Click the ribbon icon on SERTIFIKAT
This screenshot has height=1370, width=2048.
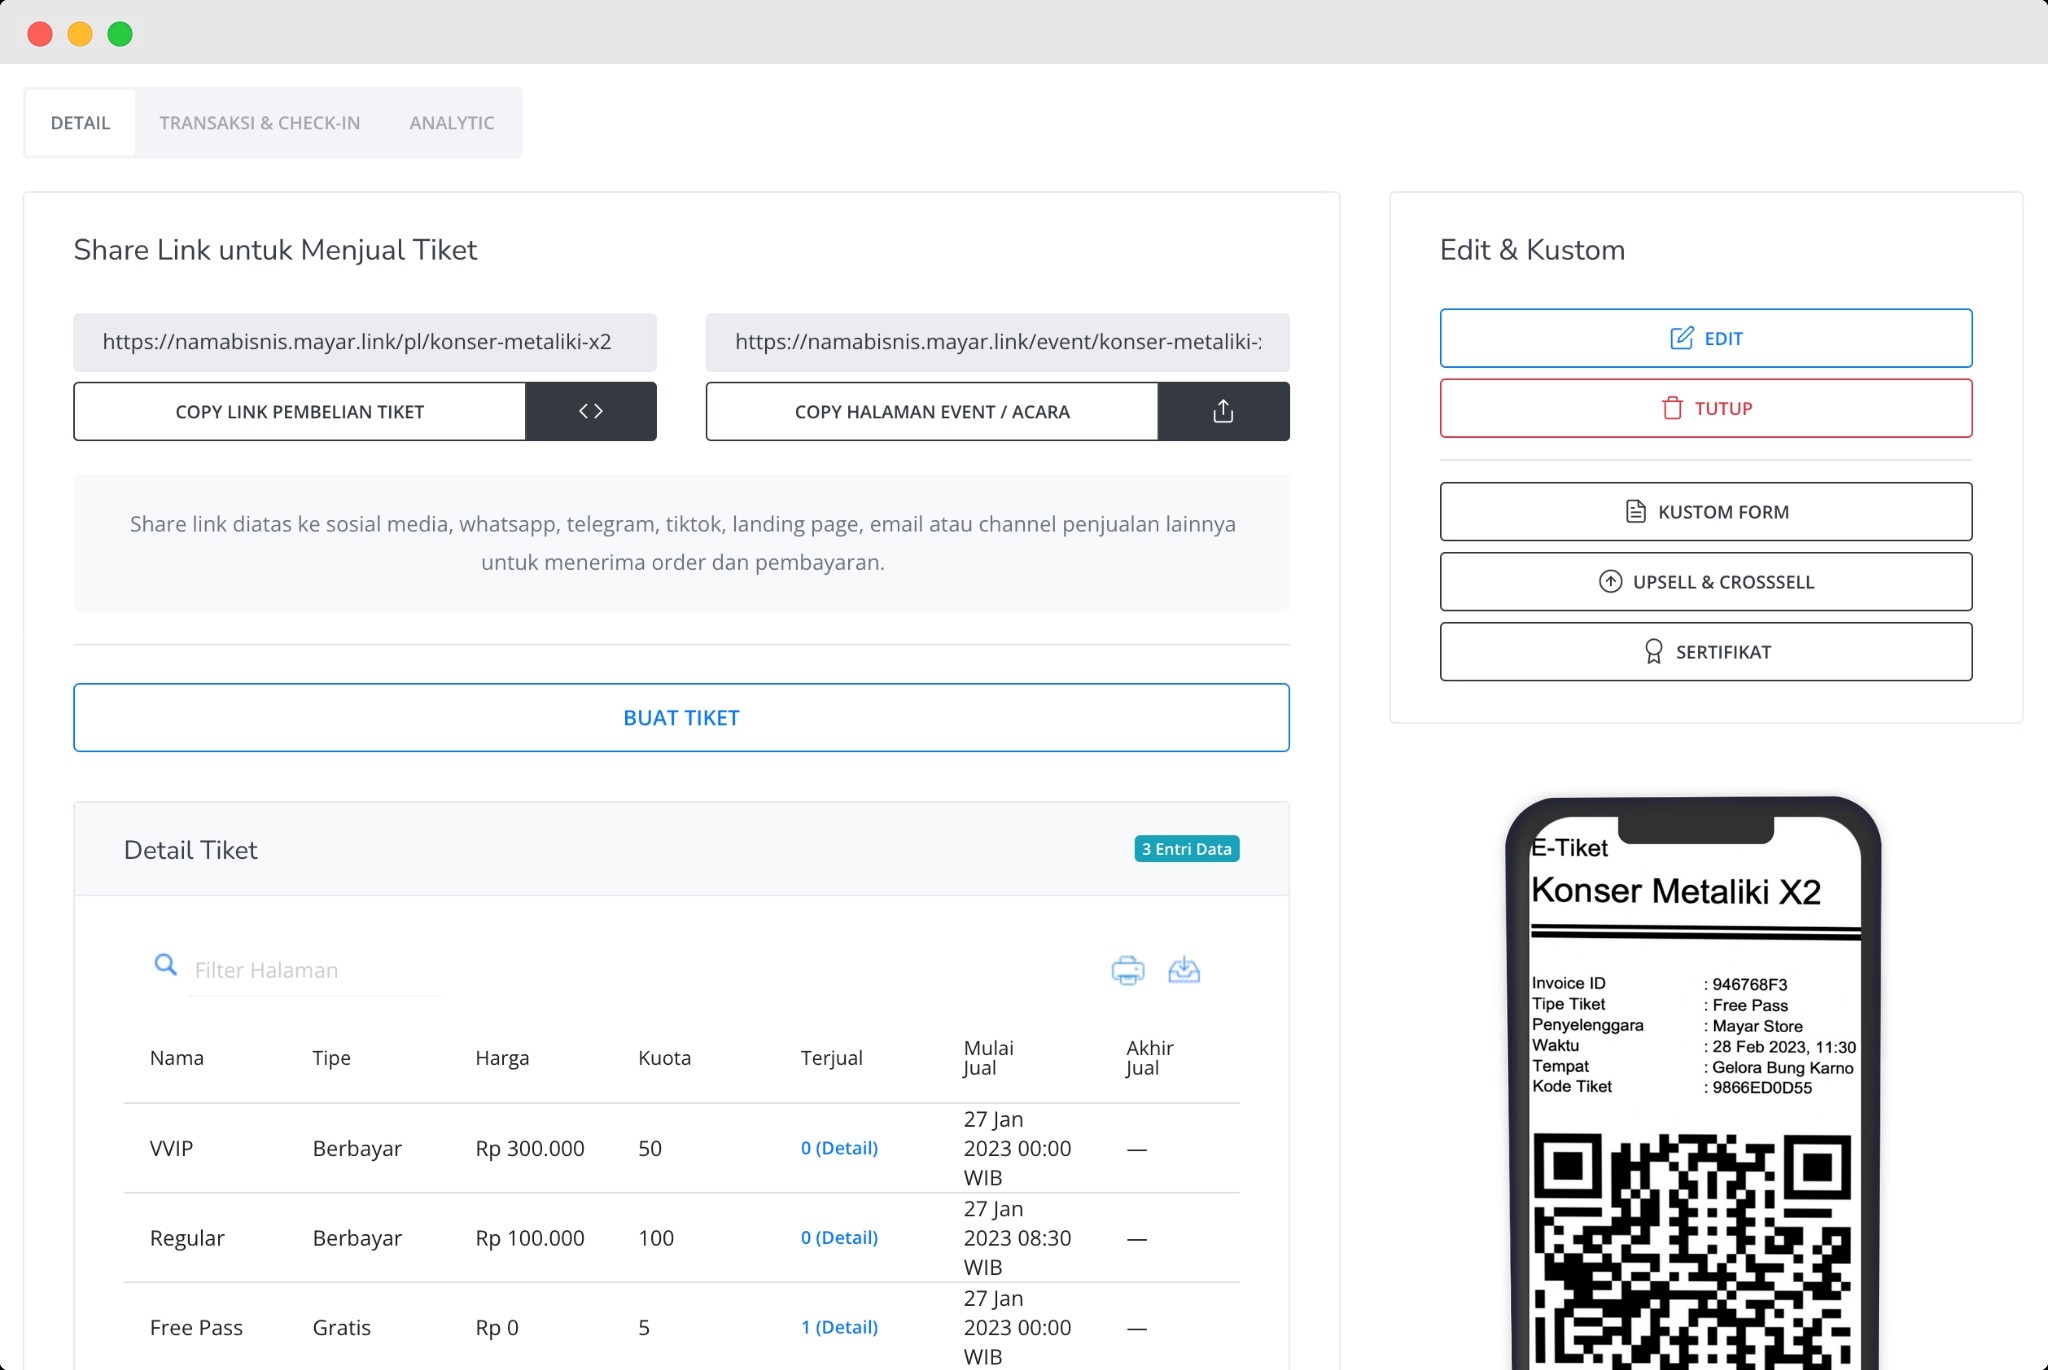pos(1655,650)
